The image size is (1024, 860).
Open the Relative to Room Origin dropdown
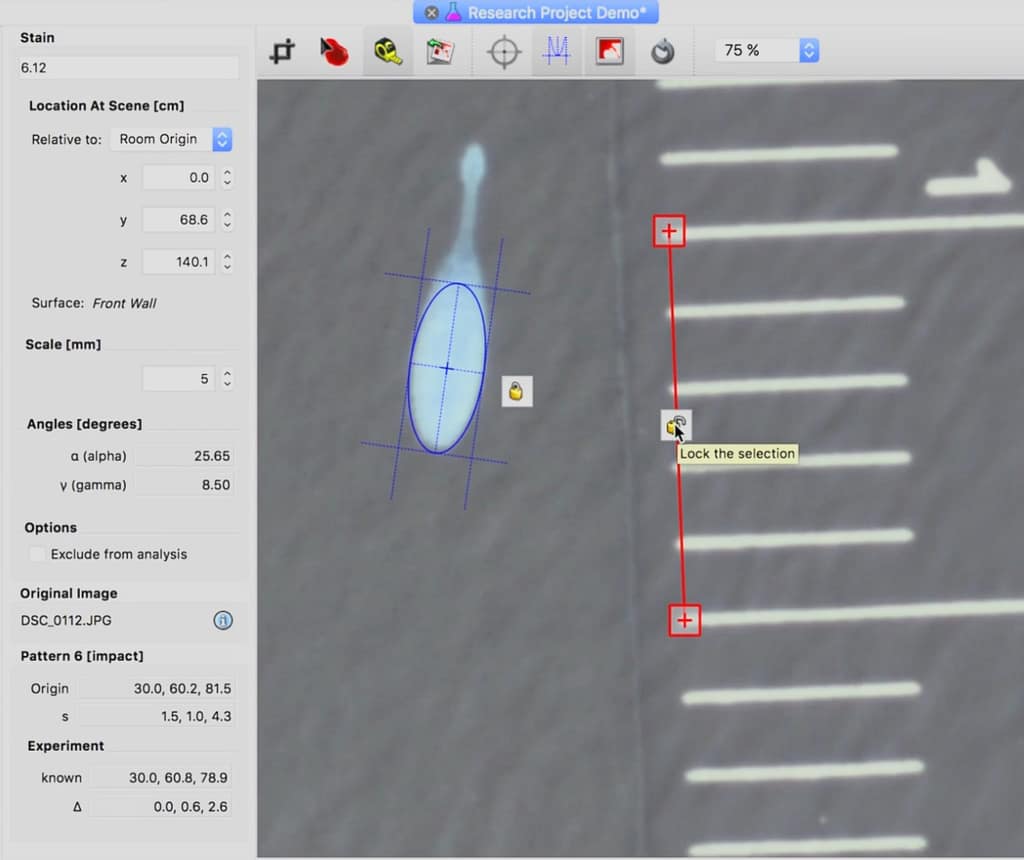point(170,139)
